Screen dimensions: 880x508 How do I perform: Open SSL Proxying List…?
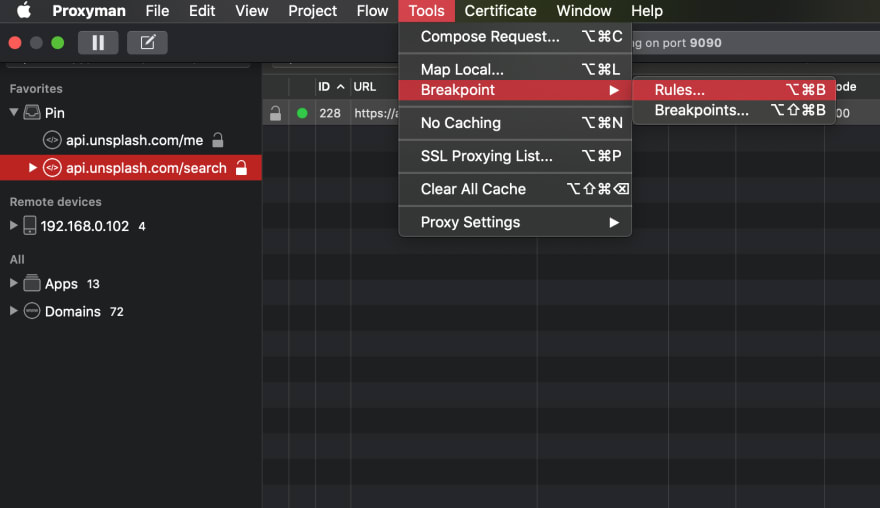coord(515,156)
